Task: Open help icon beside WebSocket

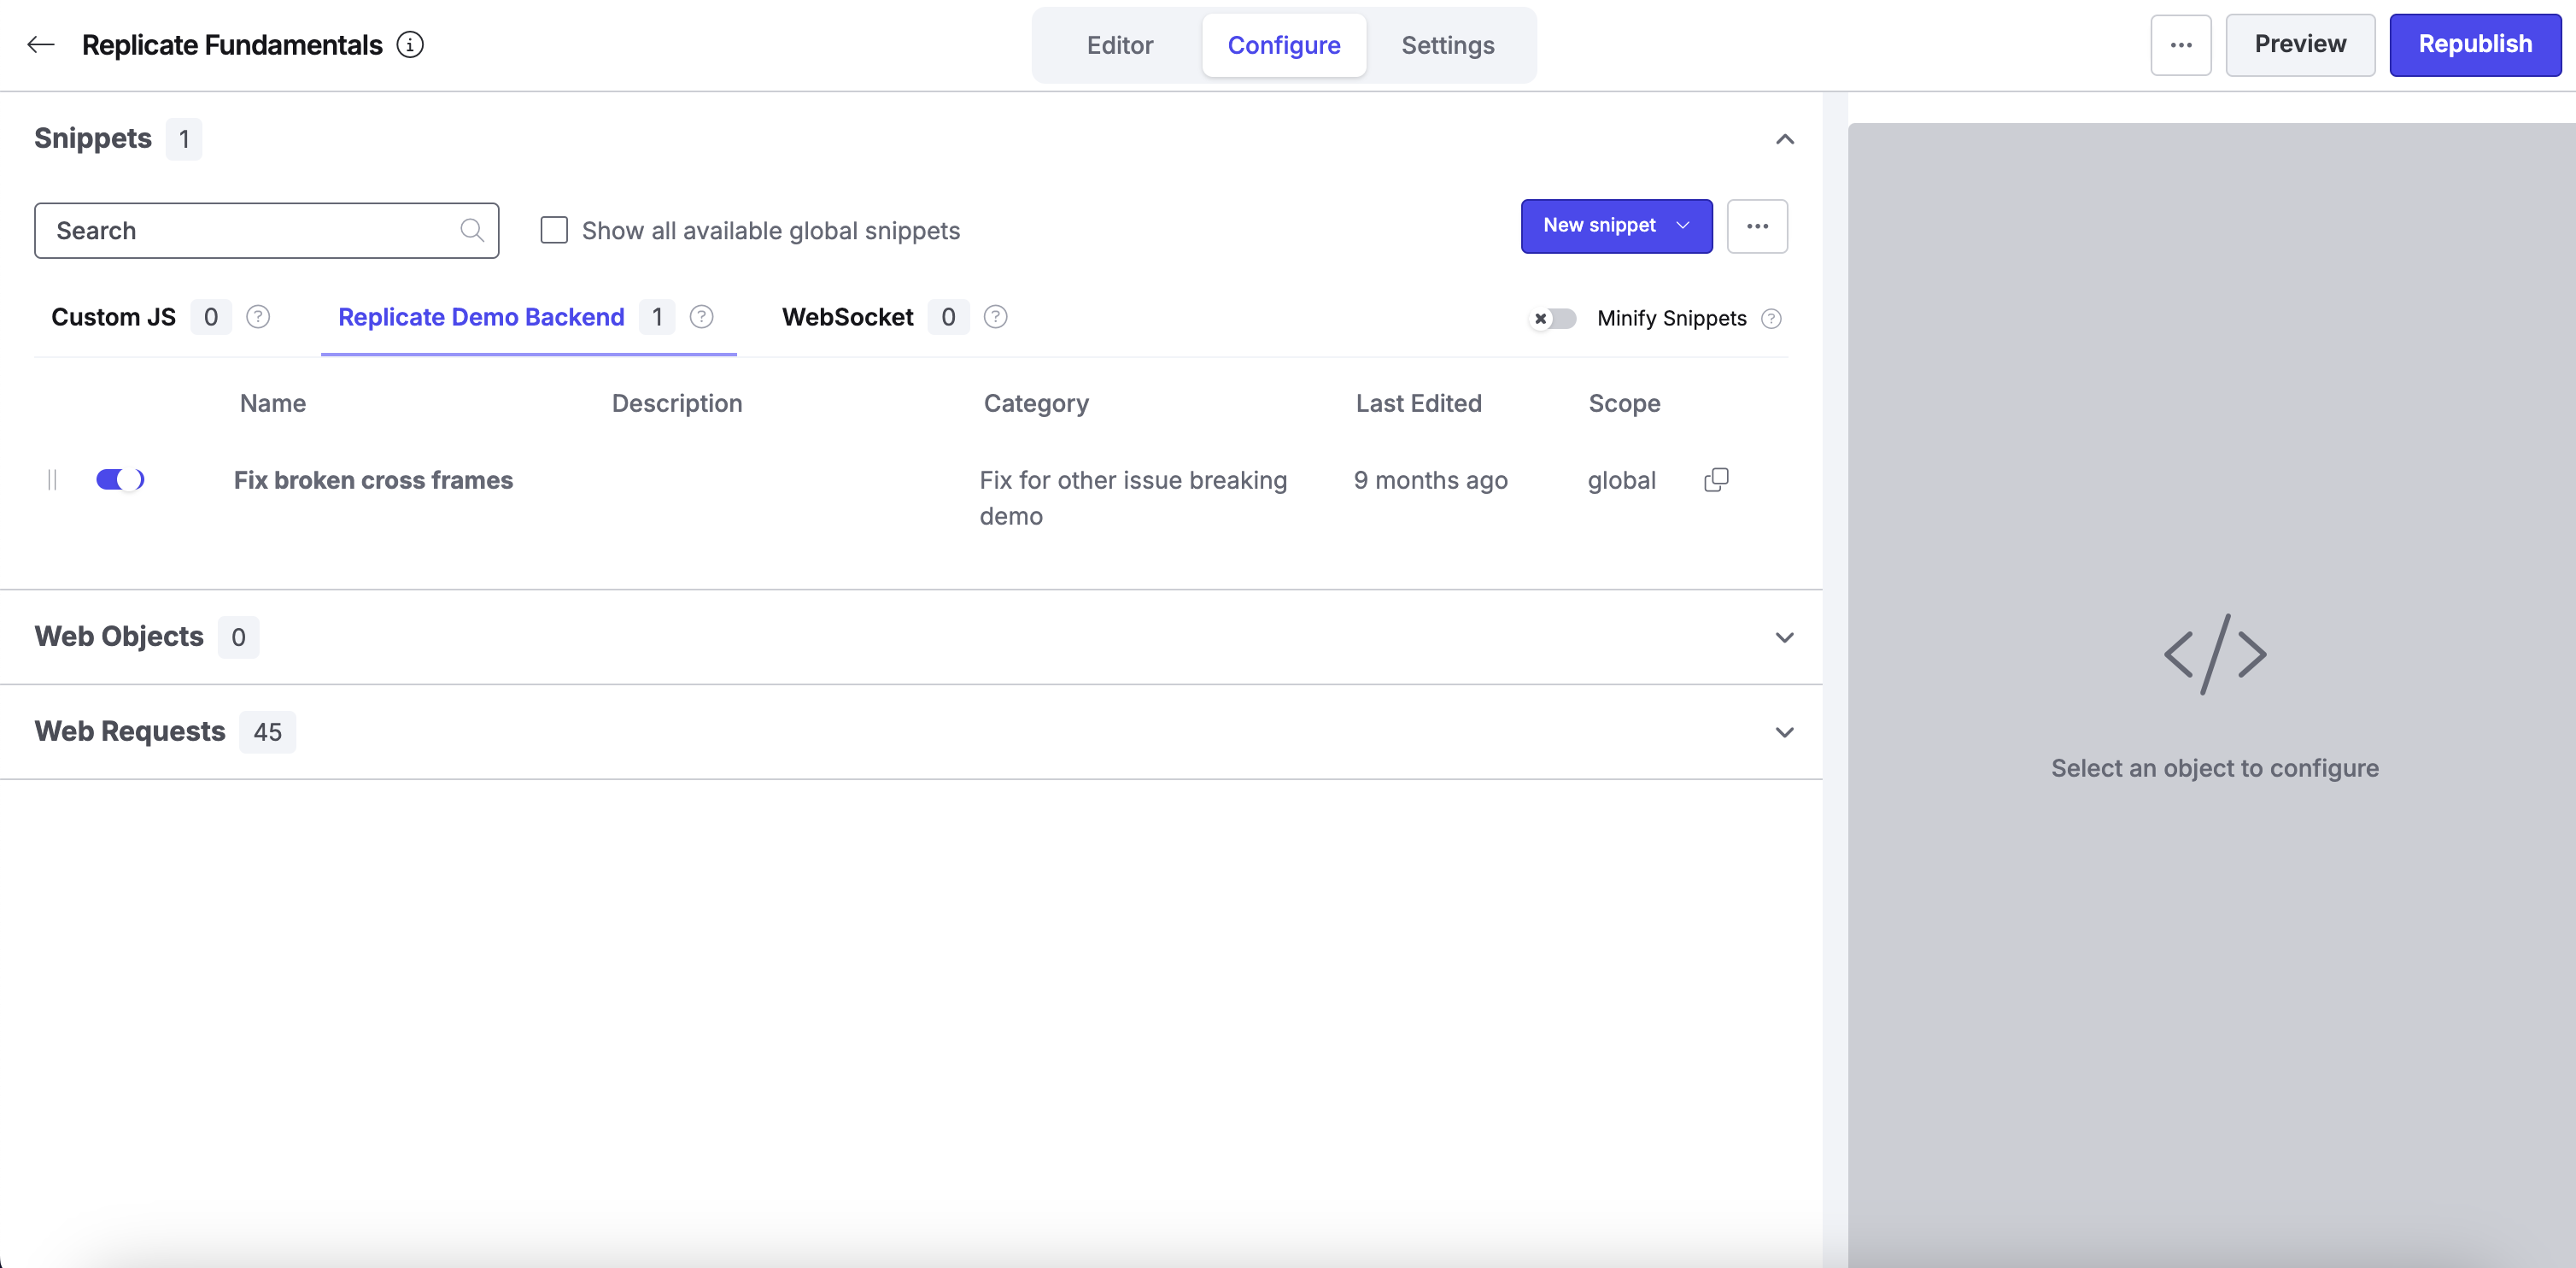Action: [995, 317]
